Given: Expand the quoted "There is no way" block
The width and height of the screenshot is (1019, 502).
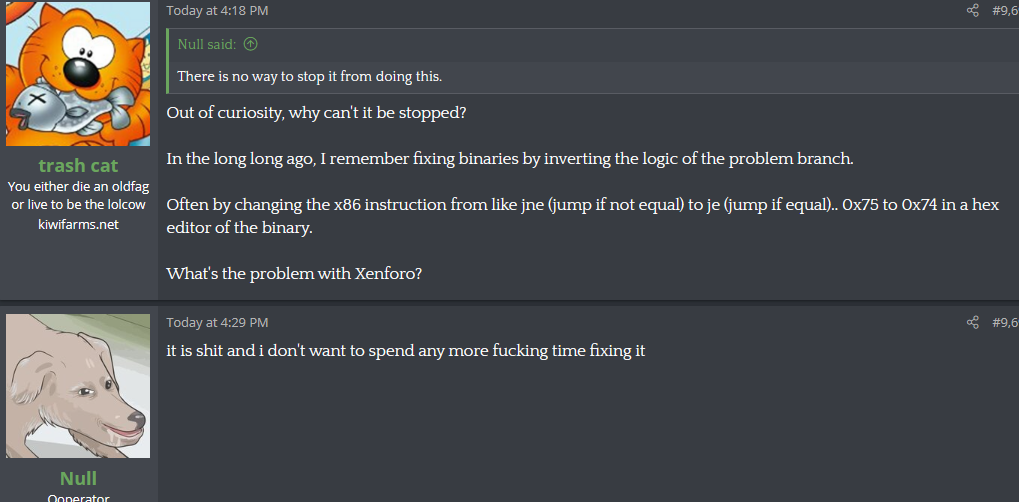Looking at the screenshot, I should 309,77.
